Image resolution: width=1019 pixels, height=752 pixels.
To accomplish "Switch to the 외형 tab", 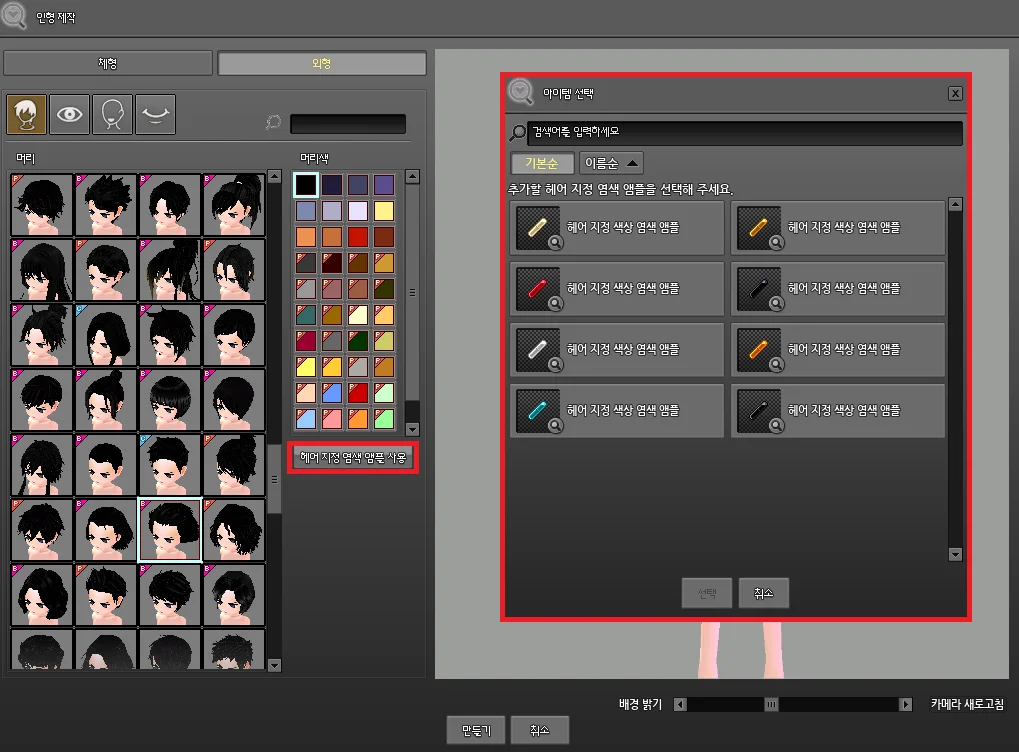I will (321, 62).
